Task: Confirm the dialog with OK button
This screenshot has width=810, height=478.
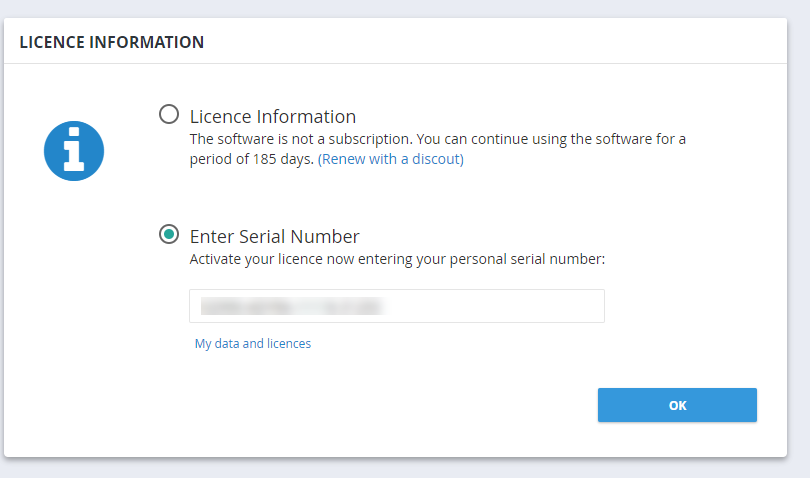Action: click(677, 405)
